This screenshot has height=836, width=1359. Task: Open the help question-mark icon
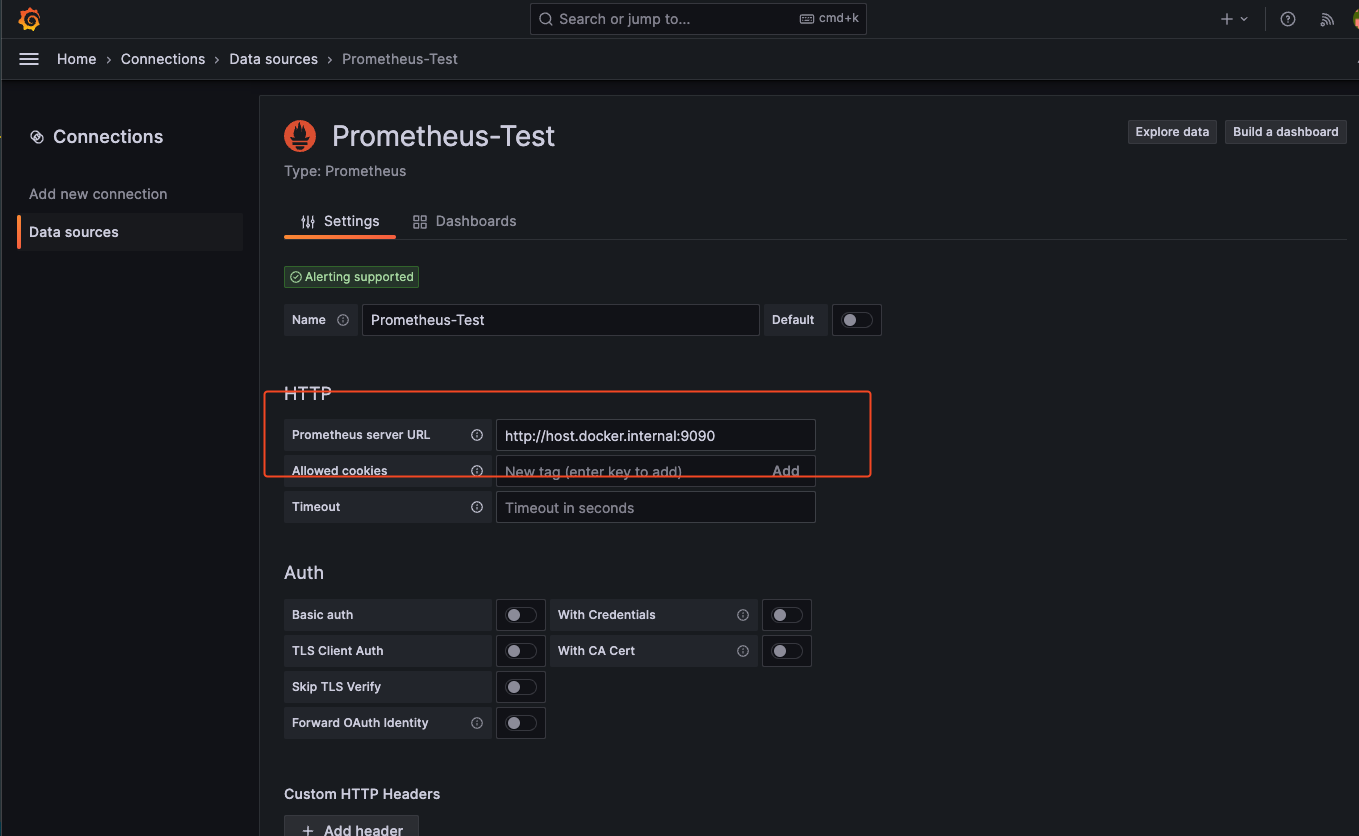1288,19
